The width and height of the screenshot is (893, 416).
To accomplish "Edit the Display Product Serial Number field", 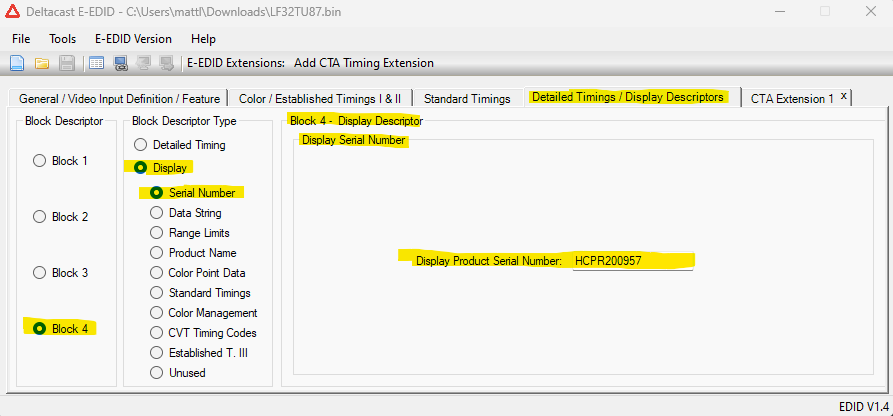I will coord(632,261).
